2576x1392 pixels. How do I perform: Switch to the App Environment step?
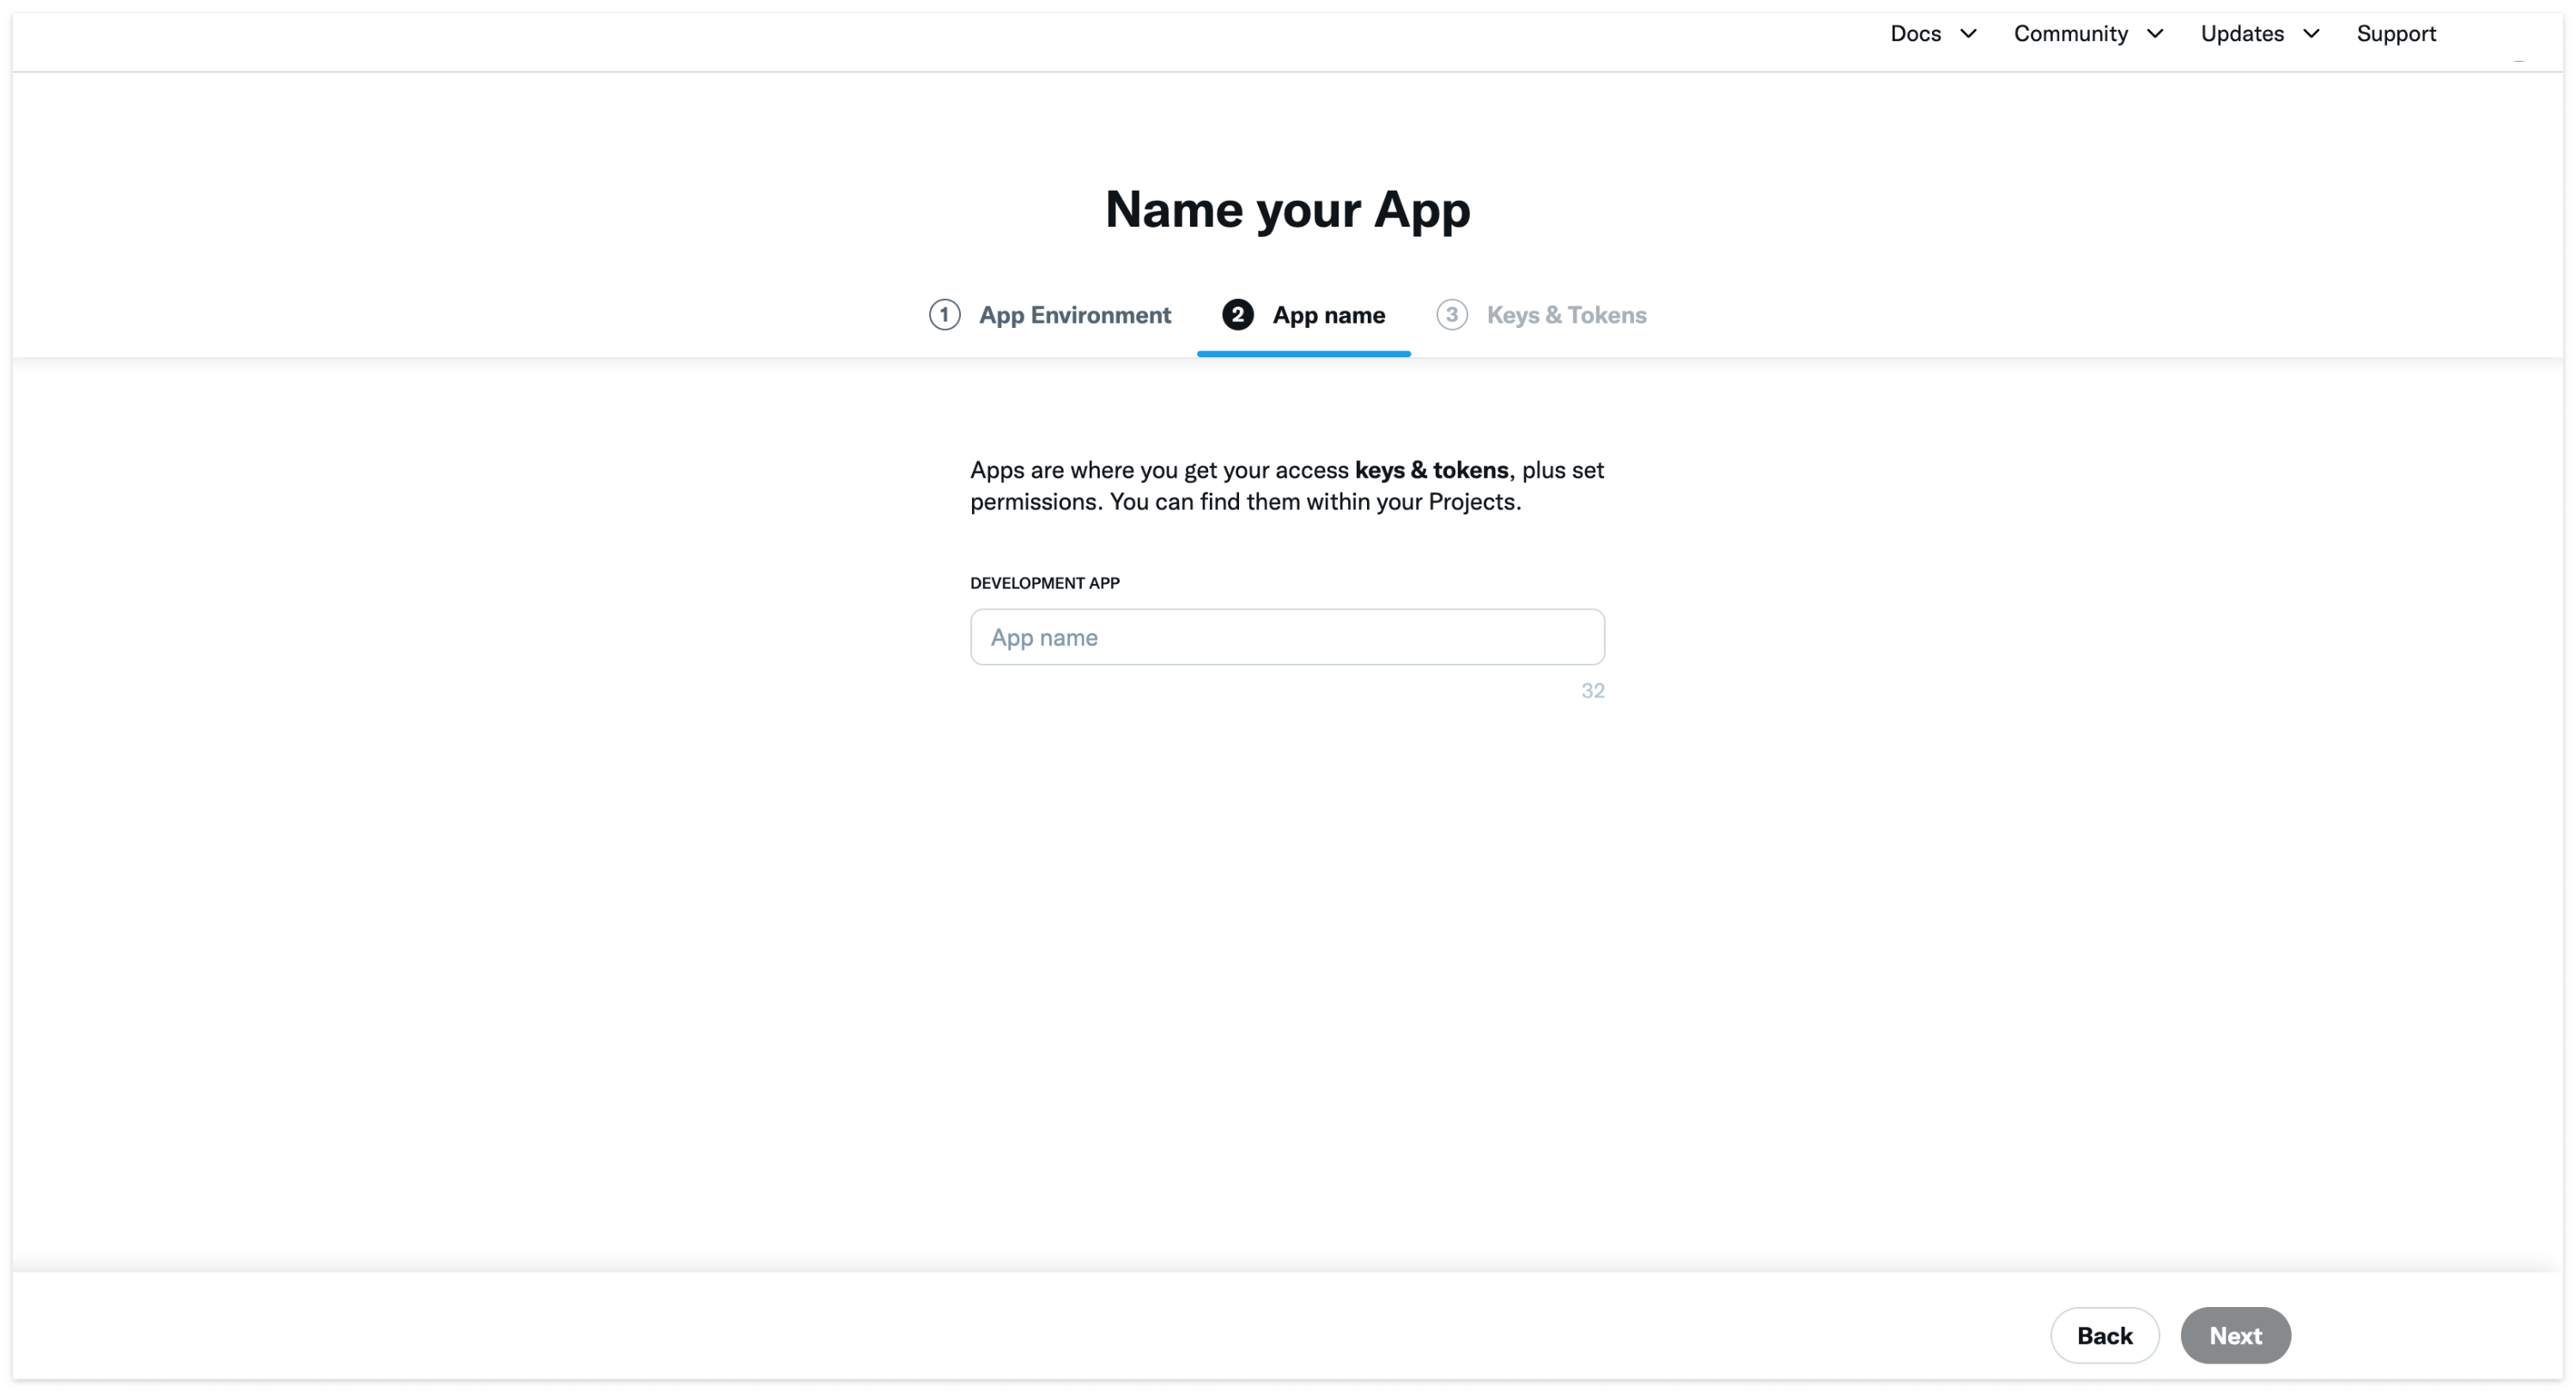pos(1074,315)
